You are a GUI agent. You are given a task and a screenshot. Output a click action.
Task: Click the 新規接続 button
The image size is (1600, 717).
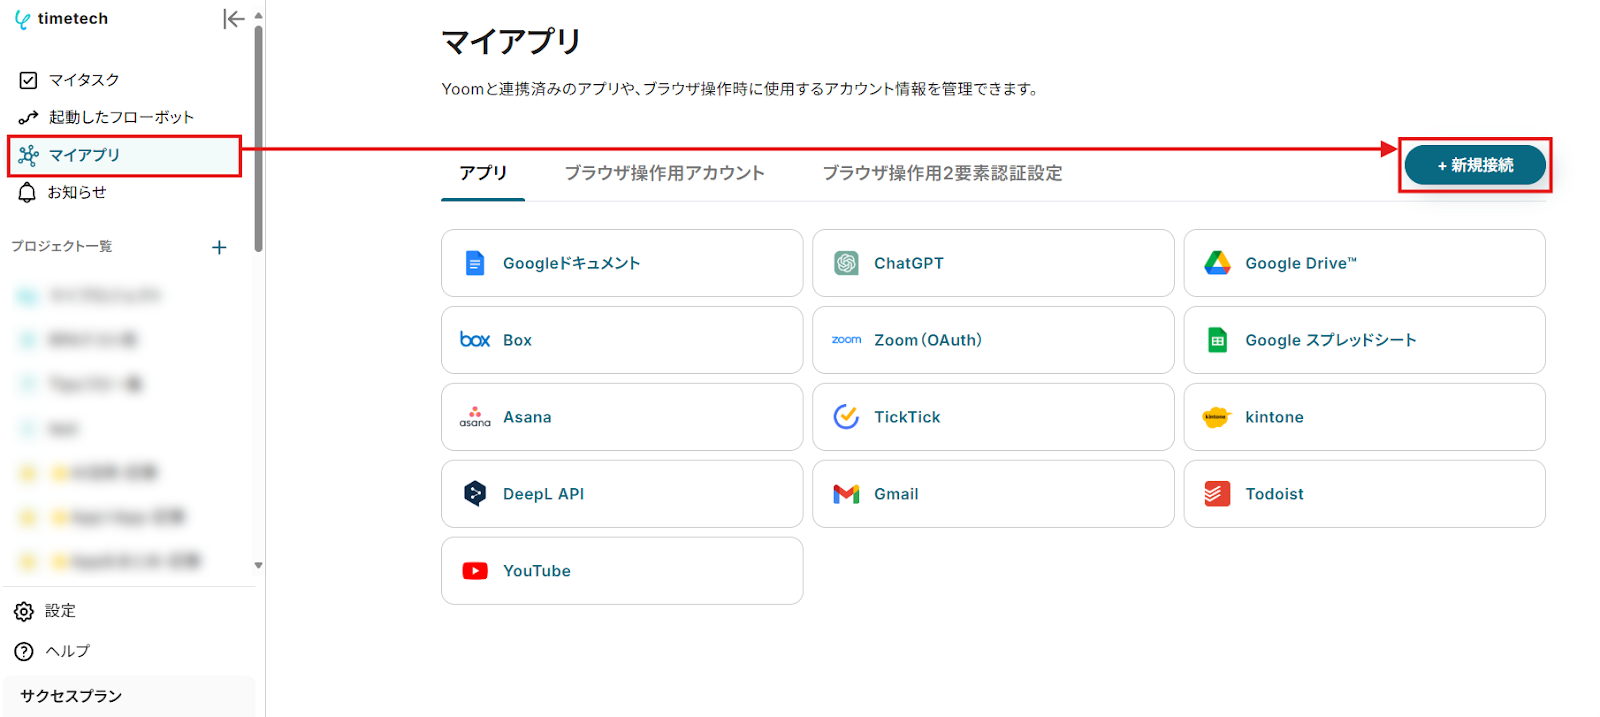point(1475,165)
